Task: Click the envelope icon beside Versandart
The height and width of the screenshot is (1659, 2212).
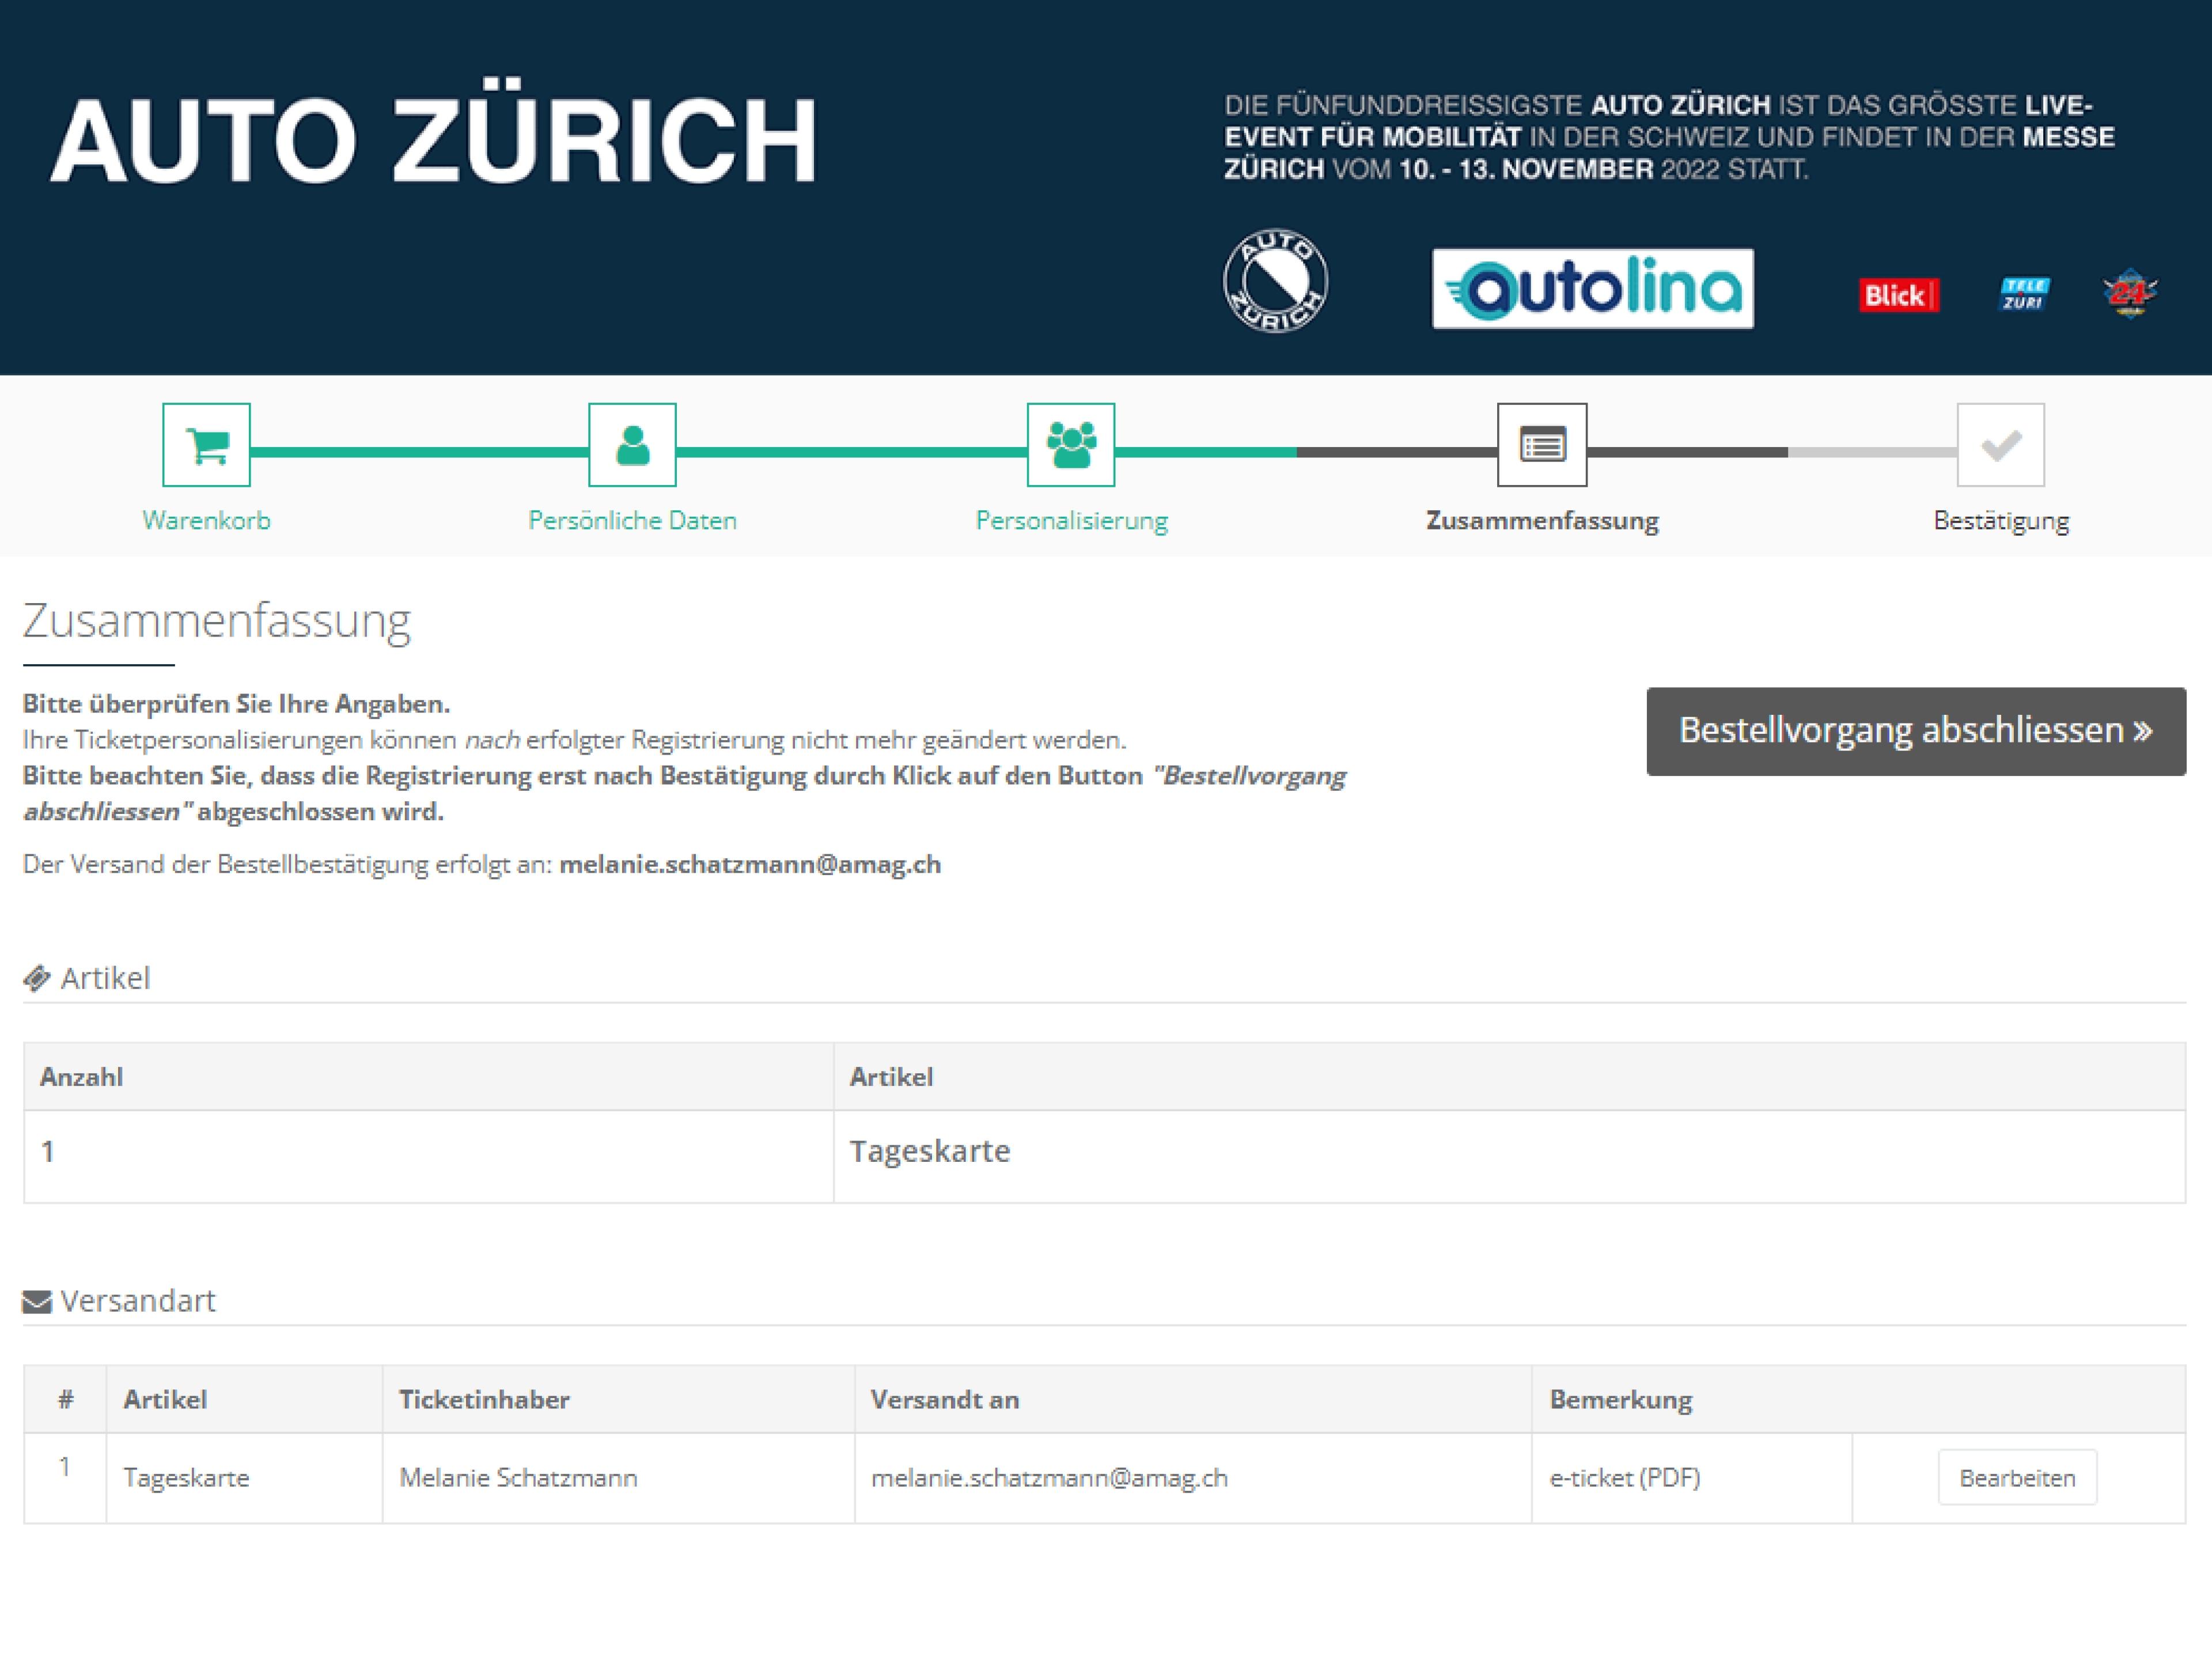Action: click(x=37, y=1302)
